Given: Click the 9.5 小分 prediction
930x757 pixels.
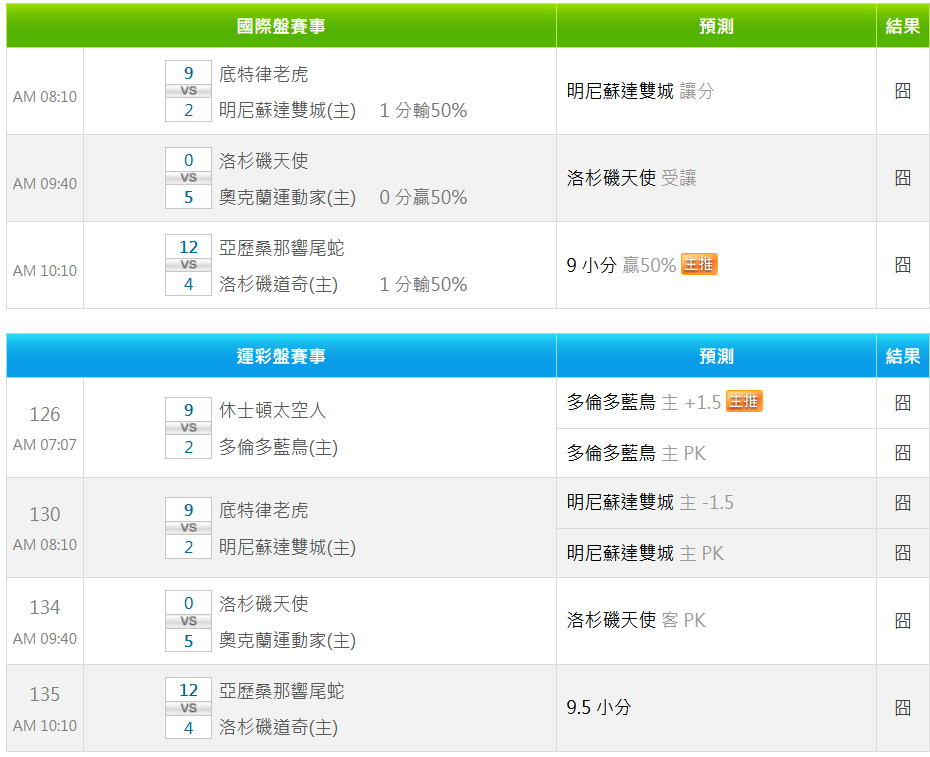Looking at the screenshot, I should coord(599,707).
